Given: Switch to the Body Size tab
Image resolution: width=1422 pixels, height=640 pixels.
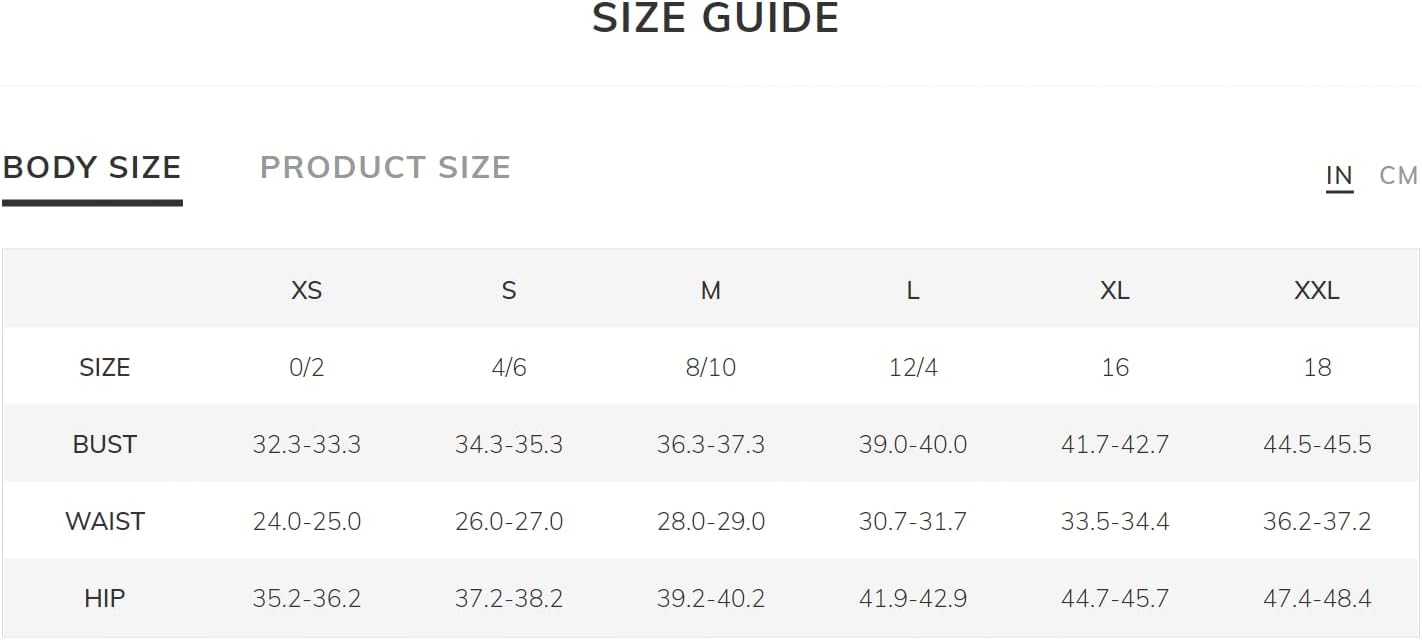Looking at the screenshot, I should [92, 168].
